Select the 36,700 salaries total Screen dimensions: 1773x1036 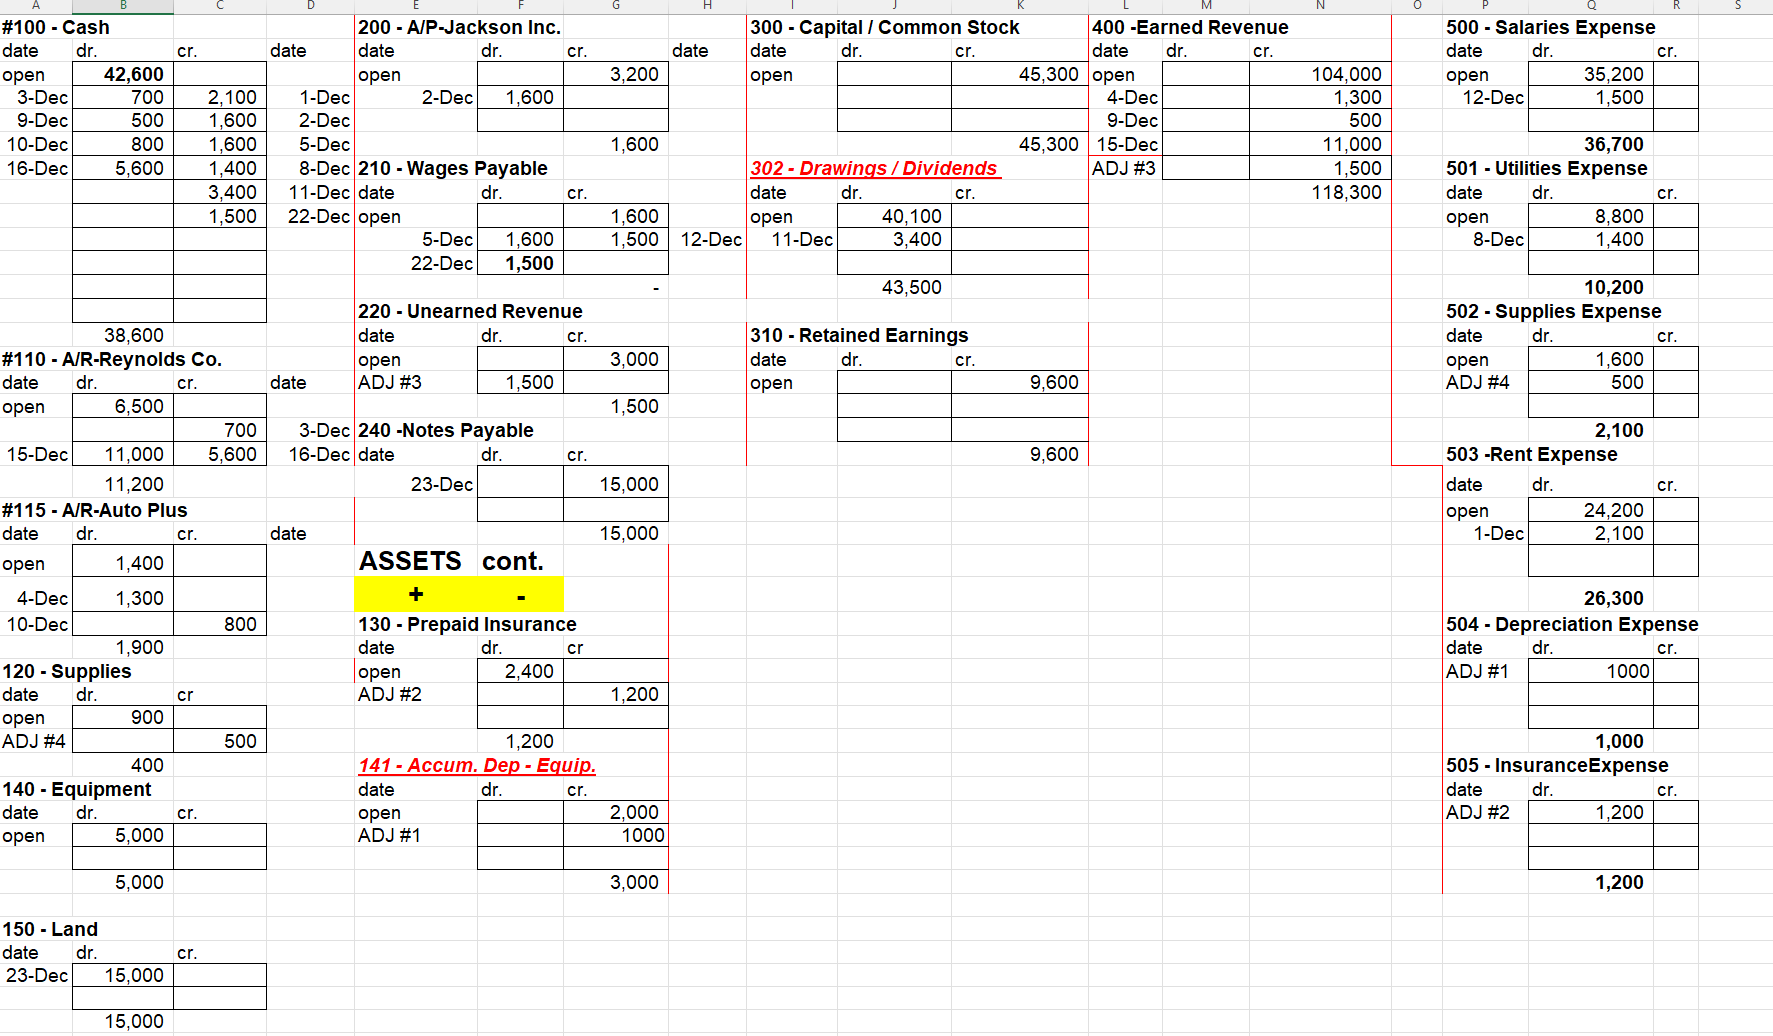click(1591, 144)
